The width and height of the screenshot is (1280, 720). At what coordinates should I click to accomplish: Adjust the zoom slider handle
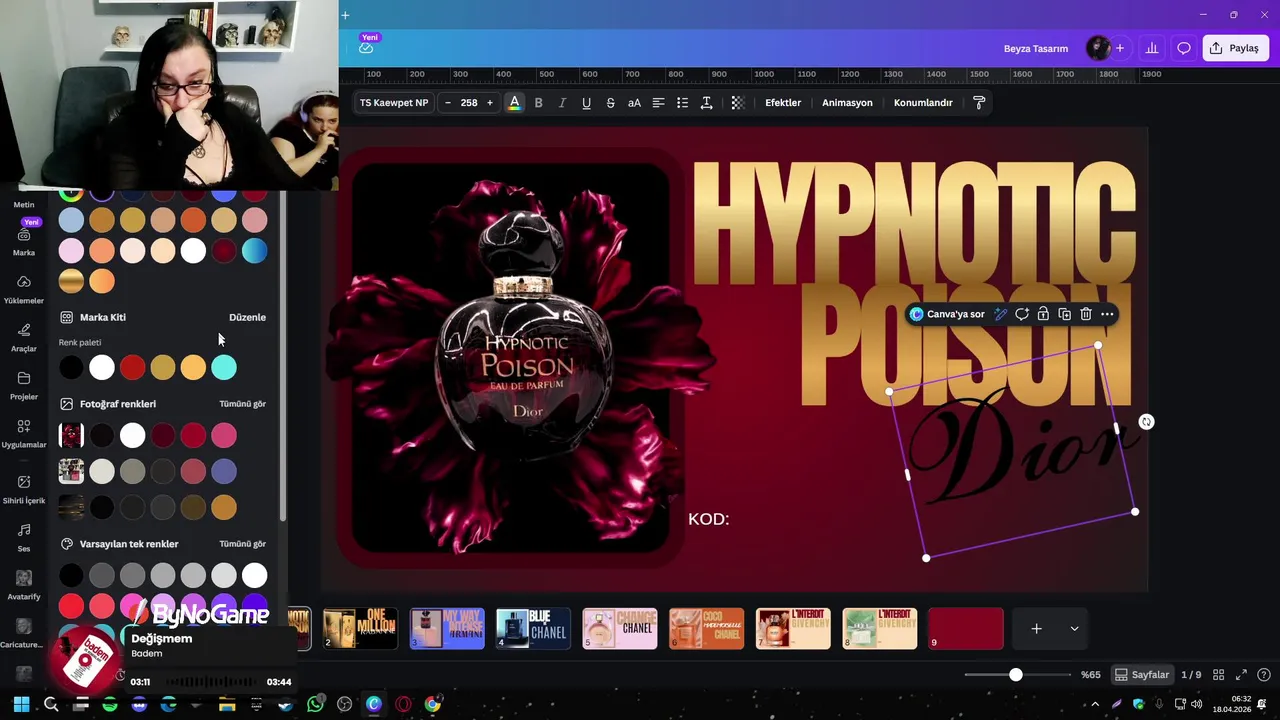(1015, 675)
